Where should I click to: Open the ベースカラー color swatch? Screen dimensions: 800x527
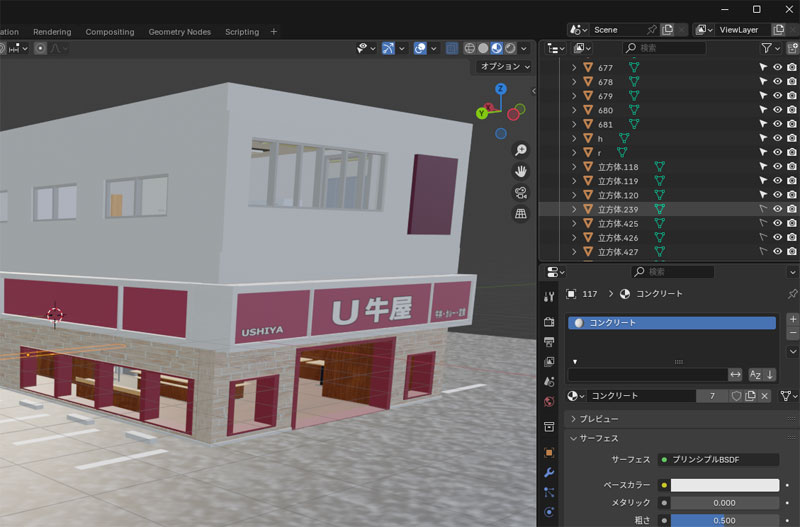[x=724, y=485]
